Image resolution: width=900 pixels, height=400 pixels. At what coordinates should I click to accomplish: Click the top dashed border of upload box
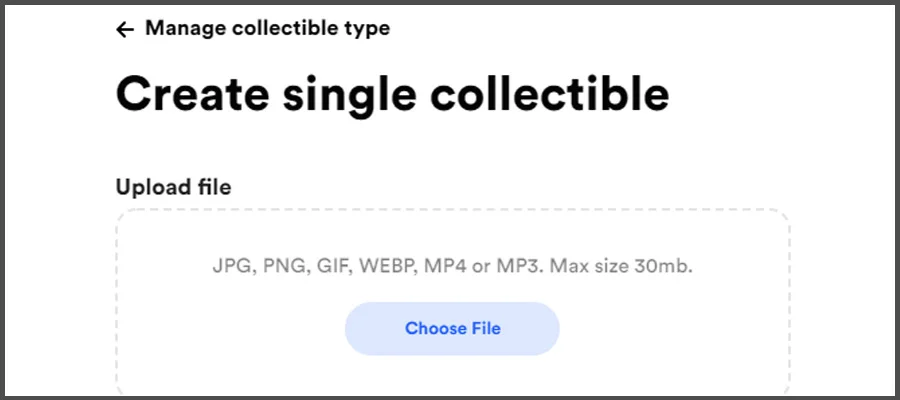452,210
